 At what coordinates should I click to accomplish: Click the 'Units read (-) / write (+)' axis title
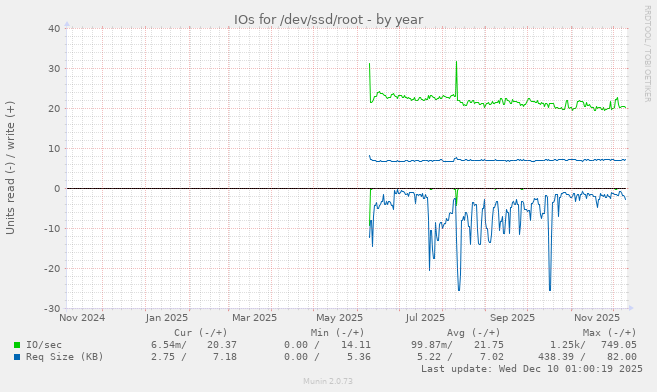(10, 168)
